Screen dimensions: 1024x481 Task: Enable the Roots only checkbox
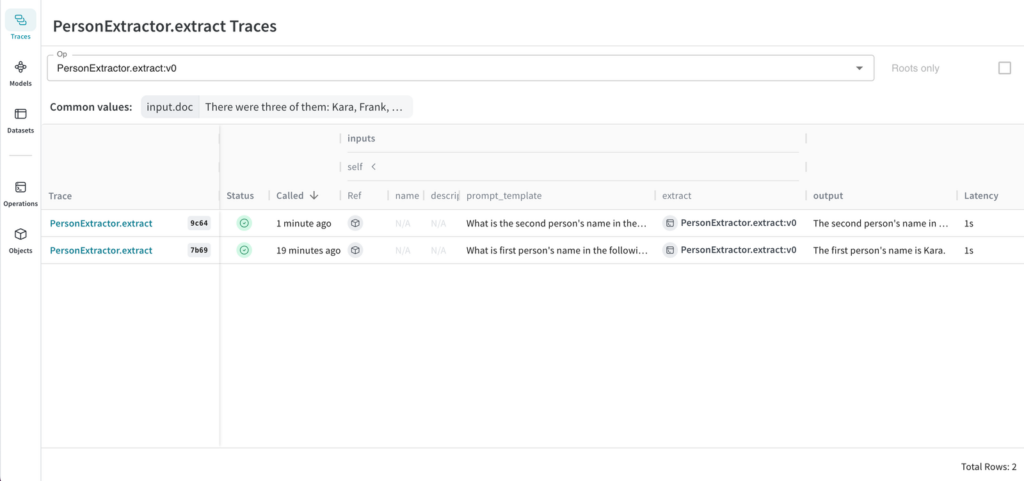(1005, 68)
